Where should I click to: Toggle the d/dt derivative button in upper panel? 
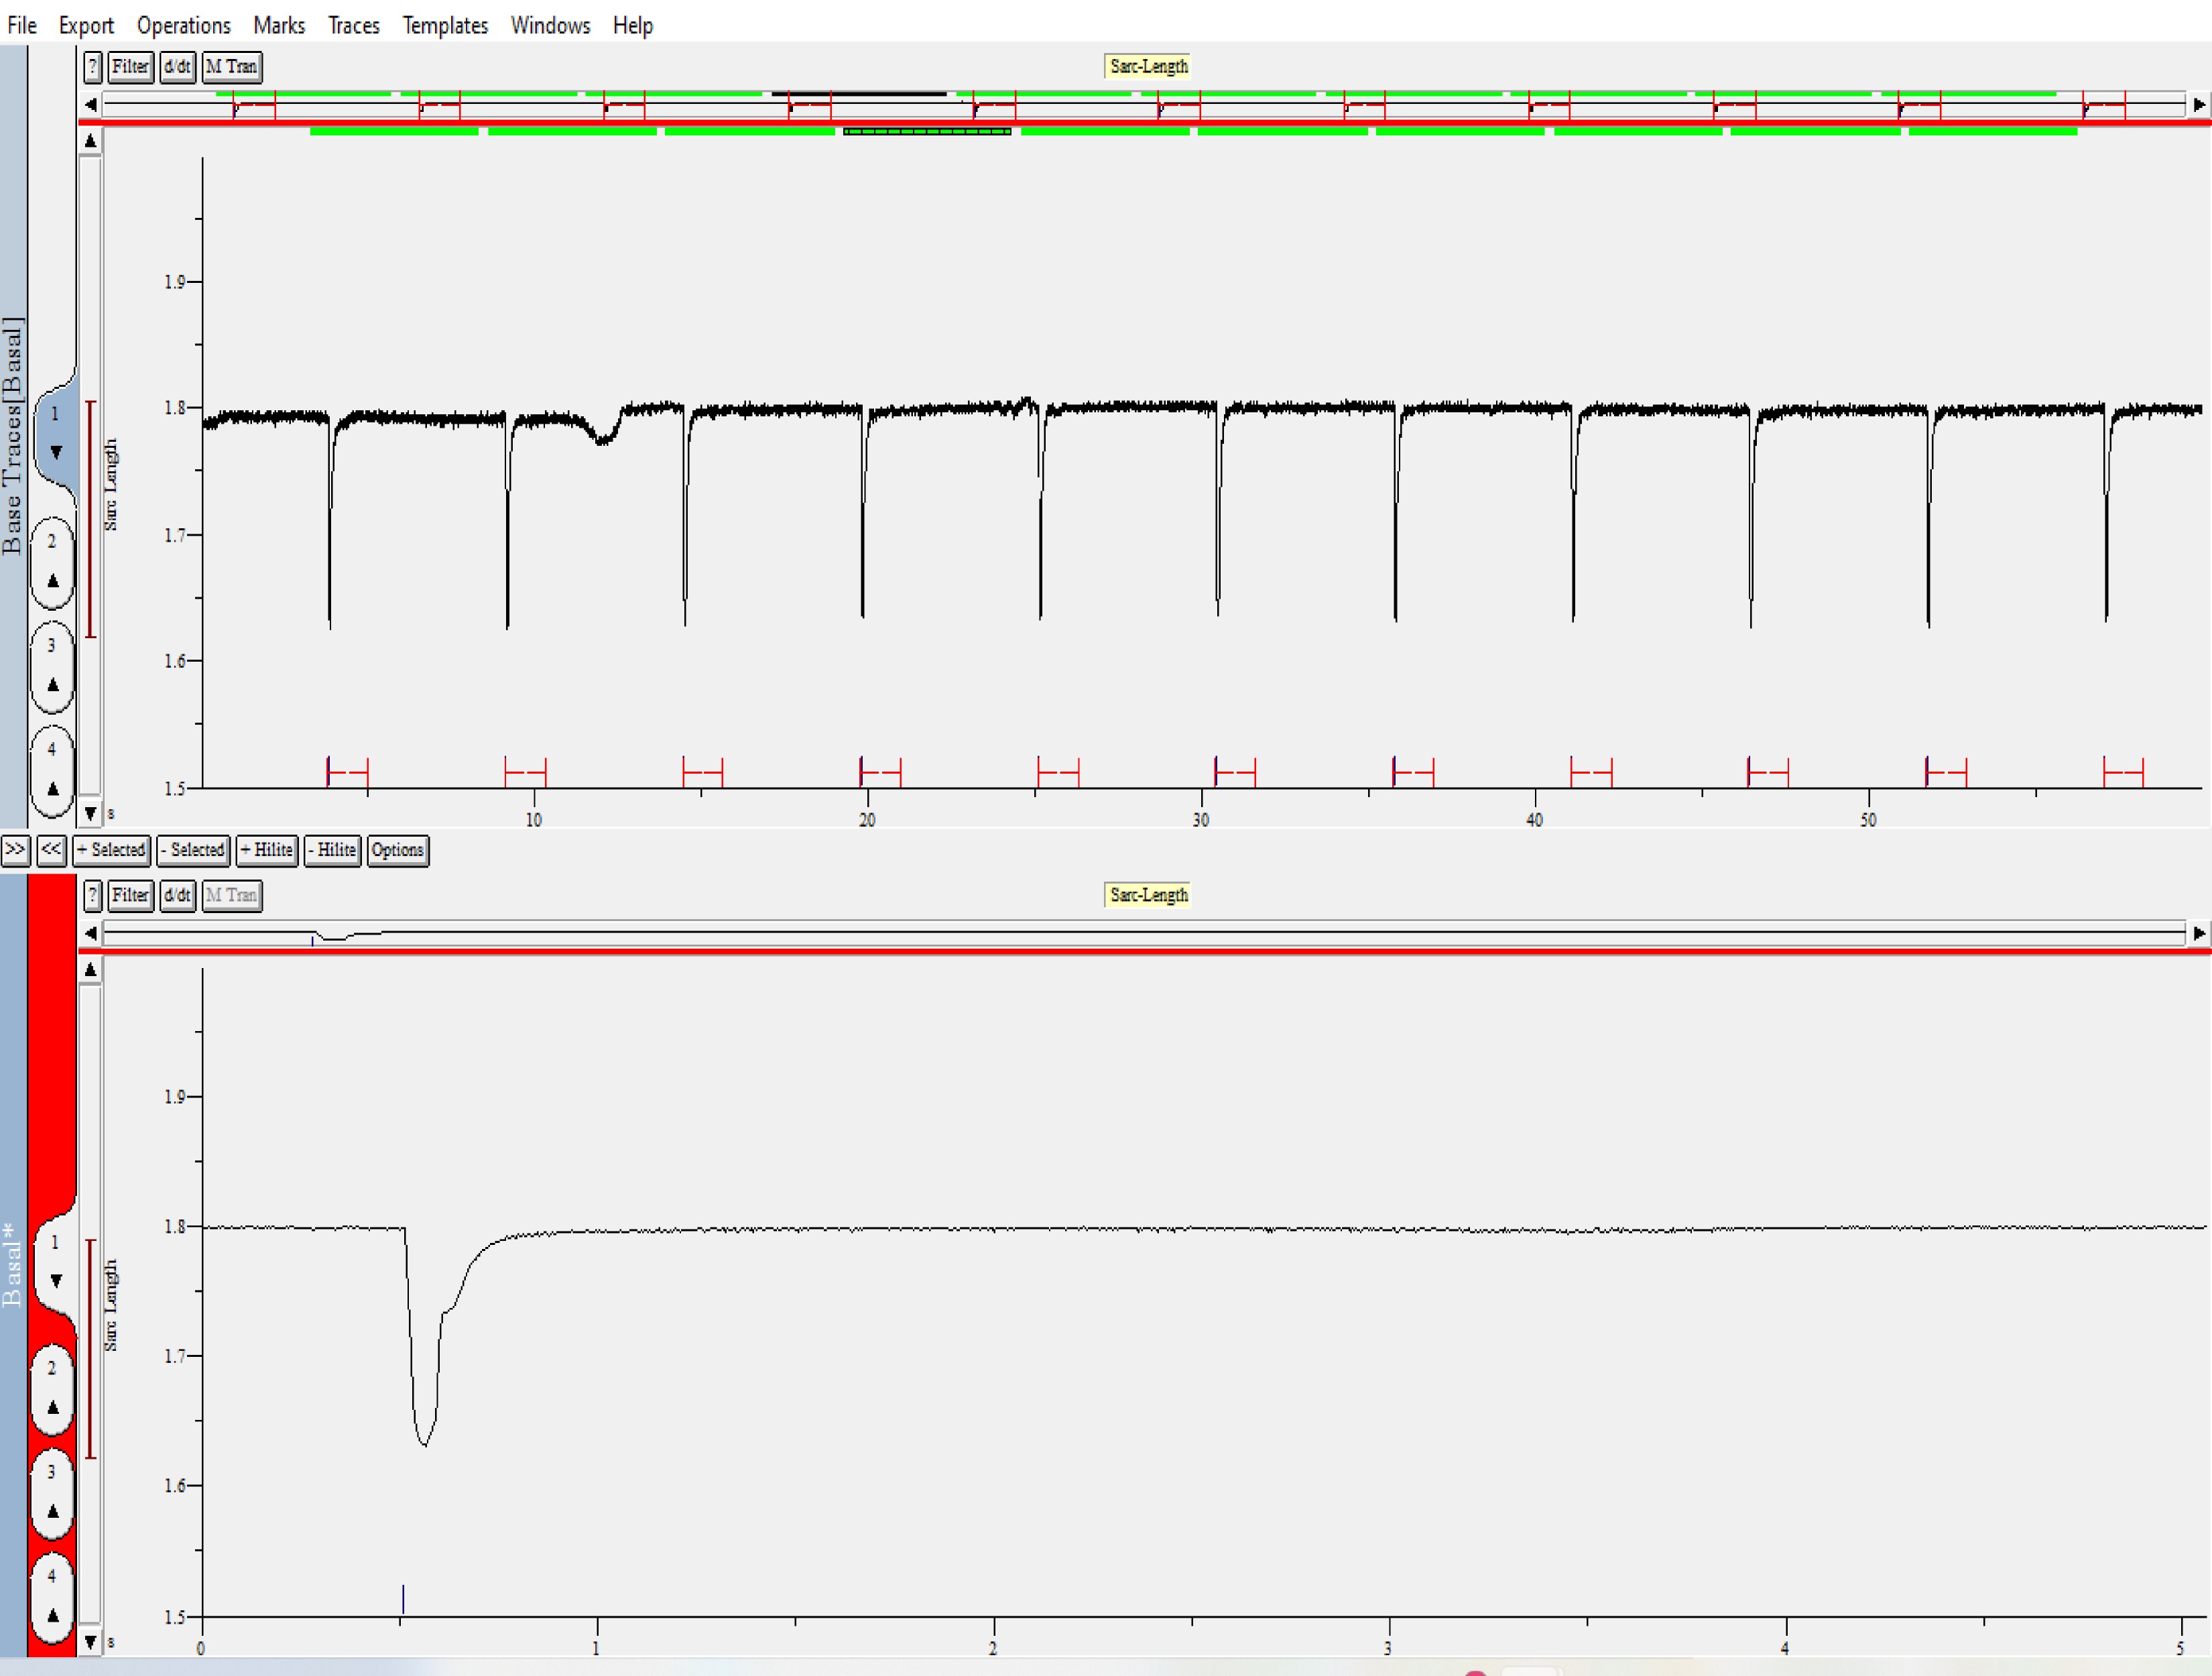(177, 67)
